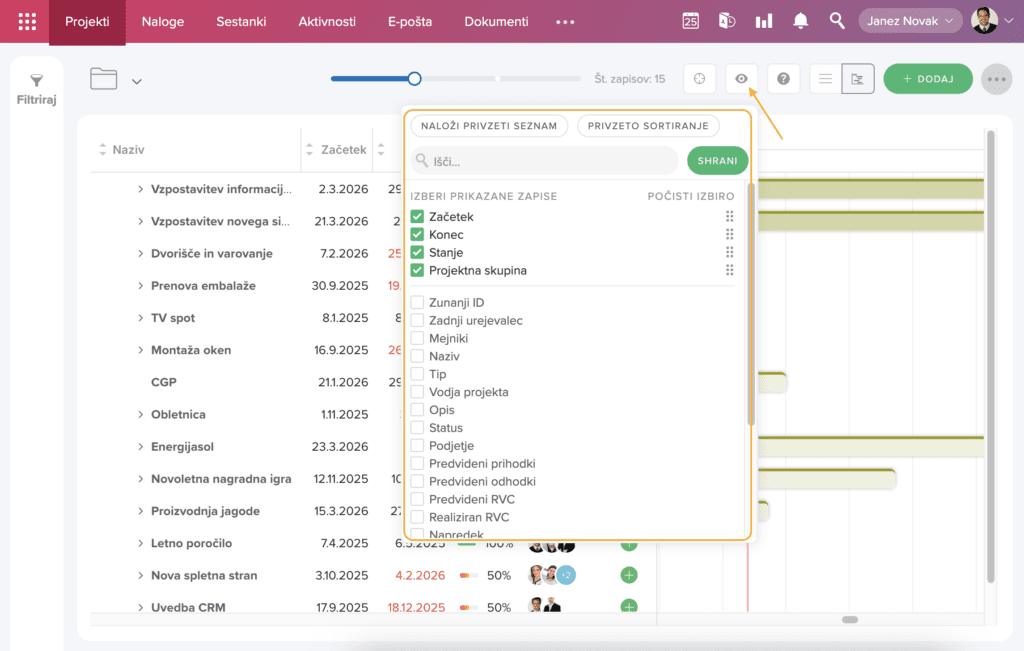Open the Janez Novak user dropdown

[909, 21]
